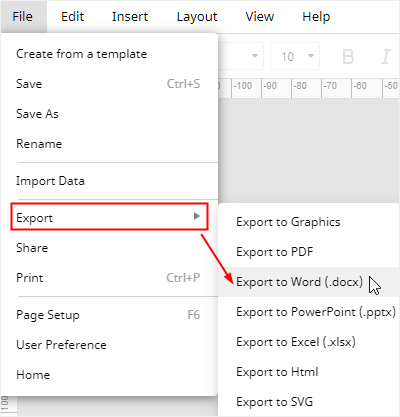
Task: Open the Help menu
Action: (316, 17)
